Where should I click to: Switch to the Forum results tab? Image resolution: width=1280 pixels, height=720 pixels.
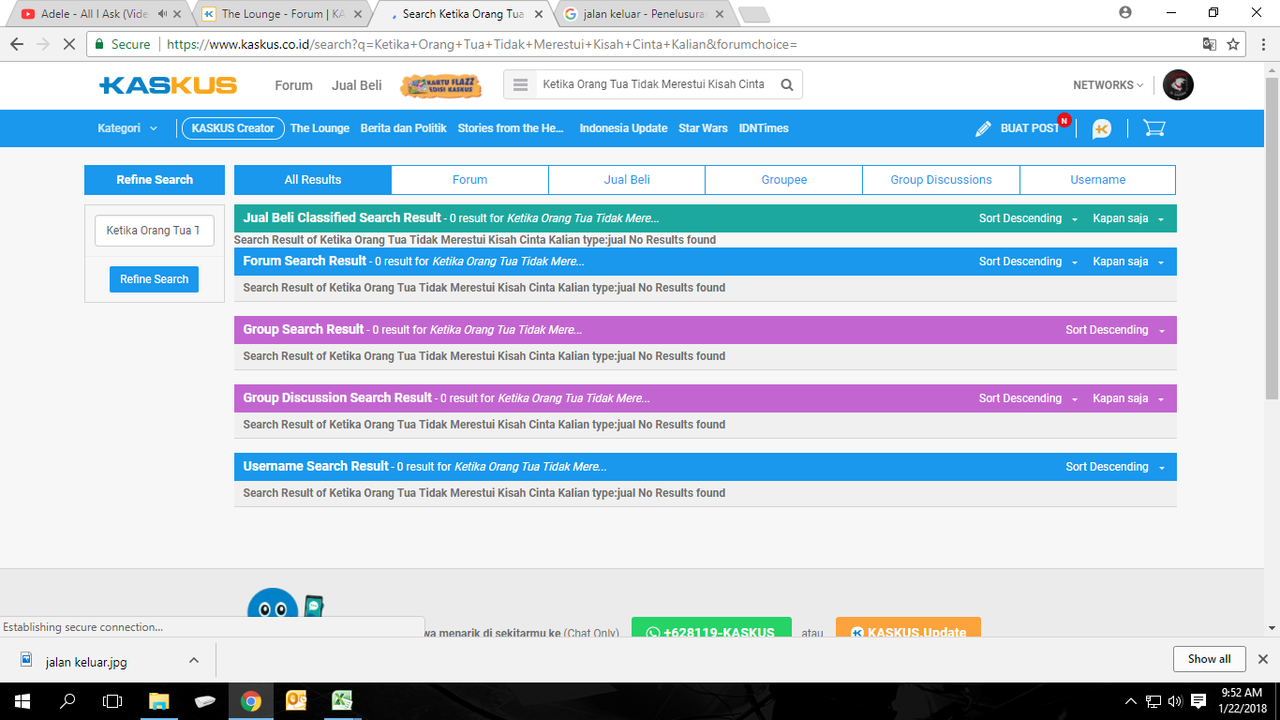click(470, 180)
